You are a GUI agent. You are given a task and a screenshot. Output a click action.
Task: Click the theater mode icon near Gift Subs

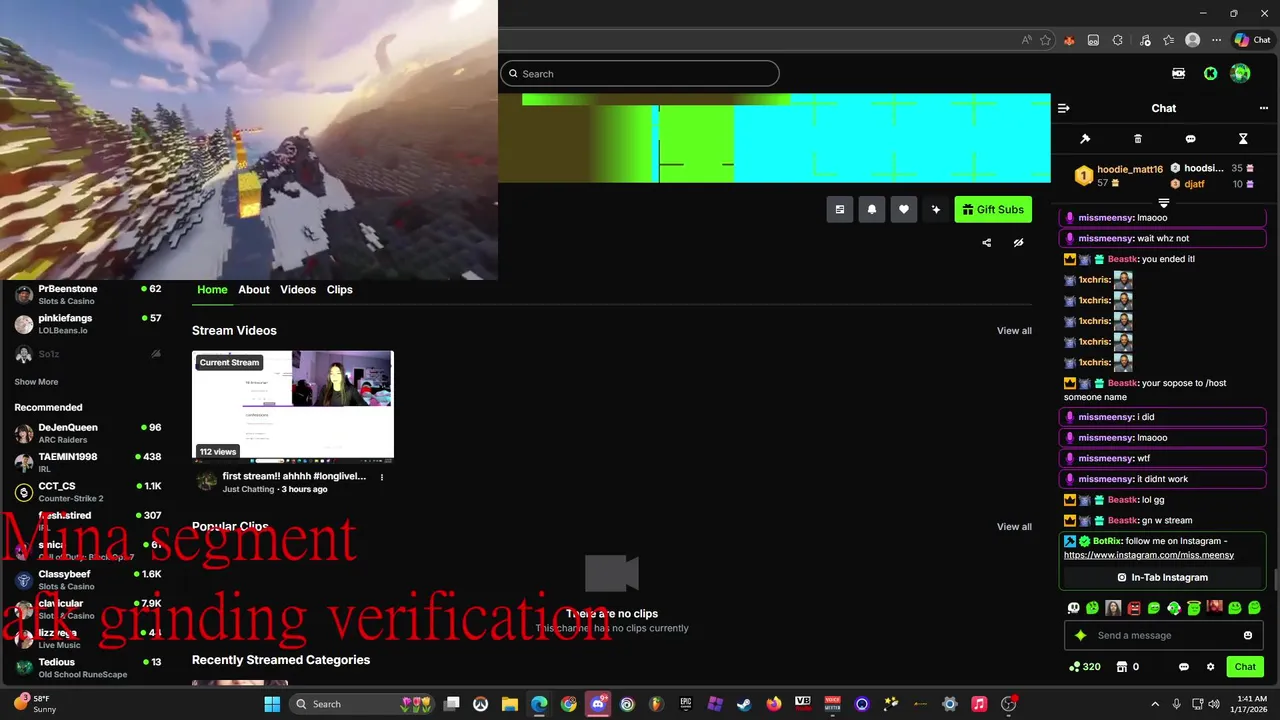pyautogui.click(x=840, y=209)
